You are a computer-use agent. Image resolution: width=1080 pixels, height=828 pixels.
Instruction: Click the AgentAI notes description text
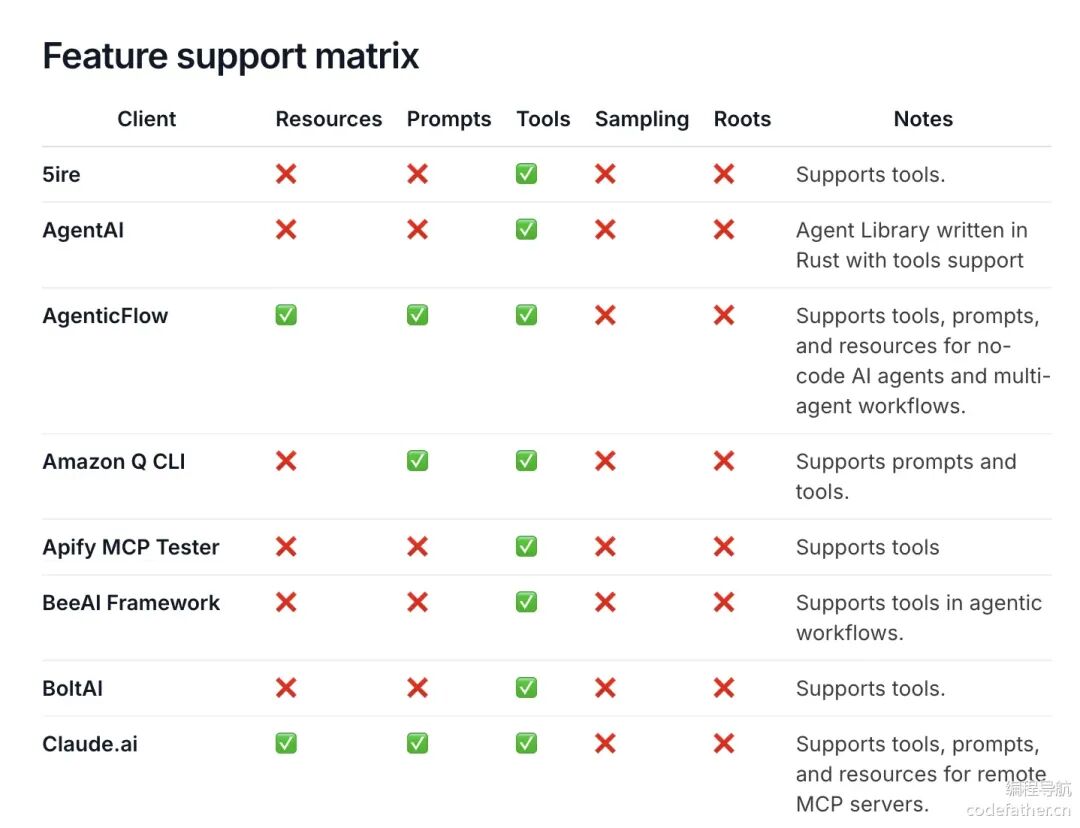point(911,245)
